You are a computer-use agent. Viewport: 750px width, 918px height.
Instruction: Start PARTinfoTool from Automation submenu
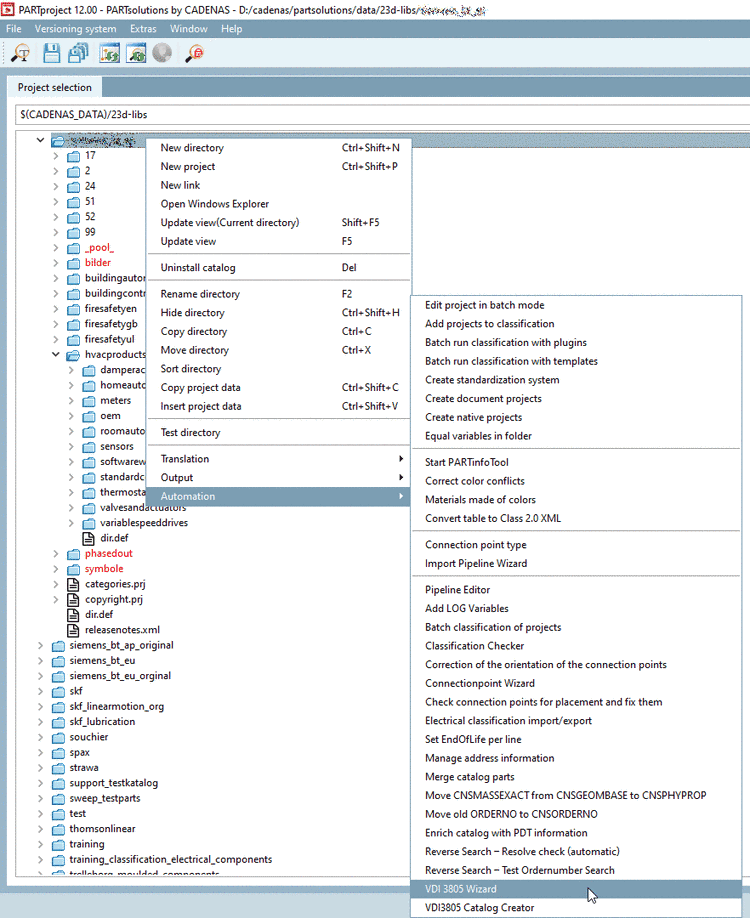tap(576, 463)
